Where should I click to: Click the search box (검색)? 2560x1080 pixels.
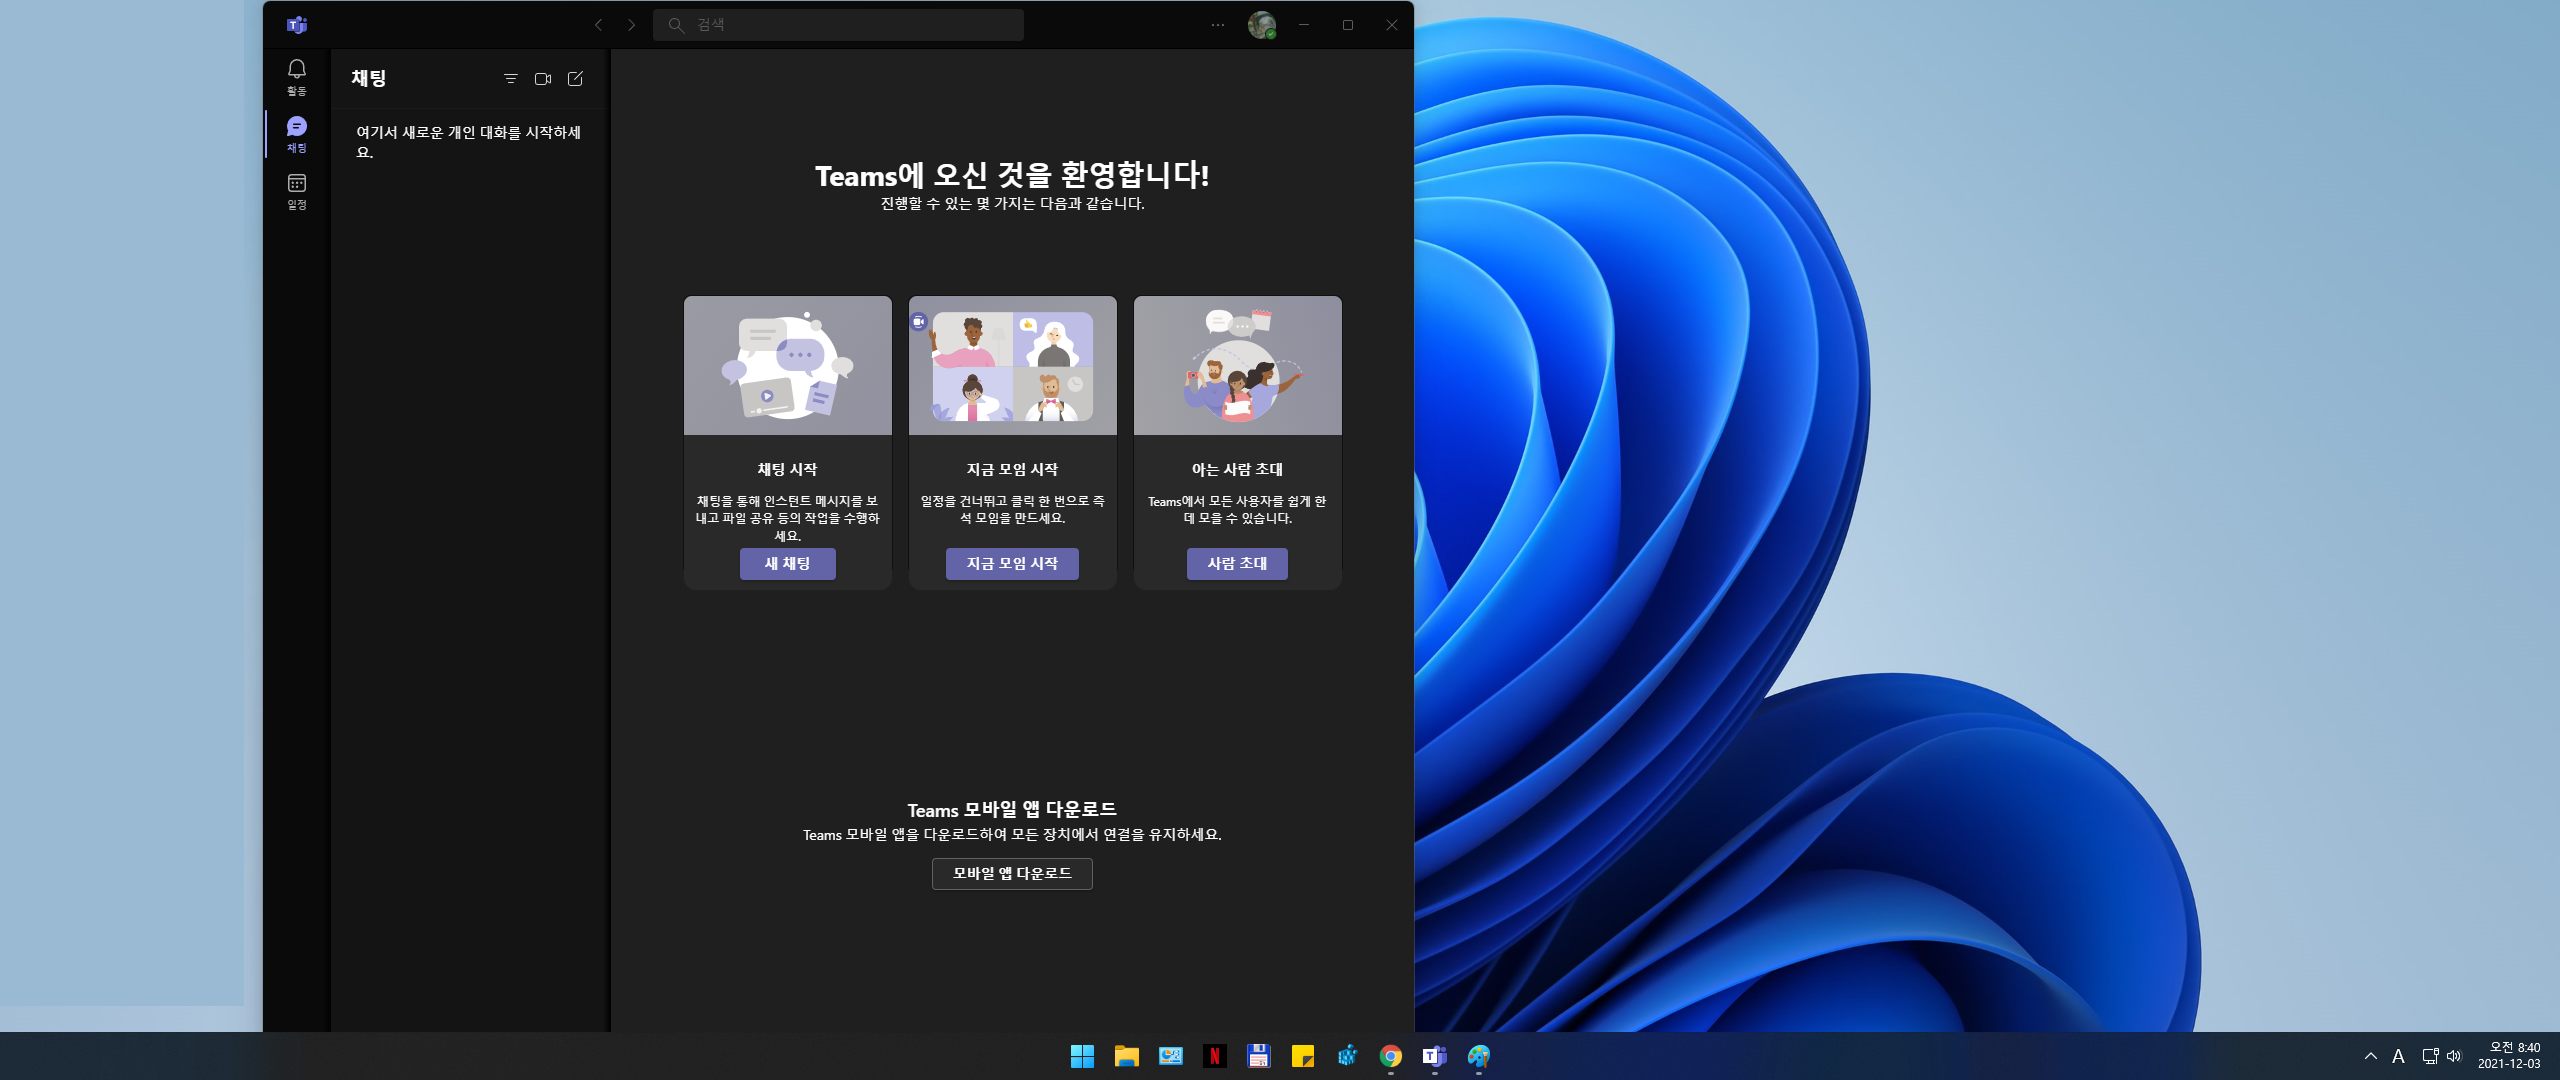[x=838, y=25]
